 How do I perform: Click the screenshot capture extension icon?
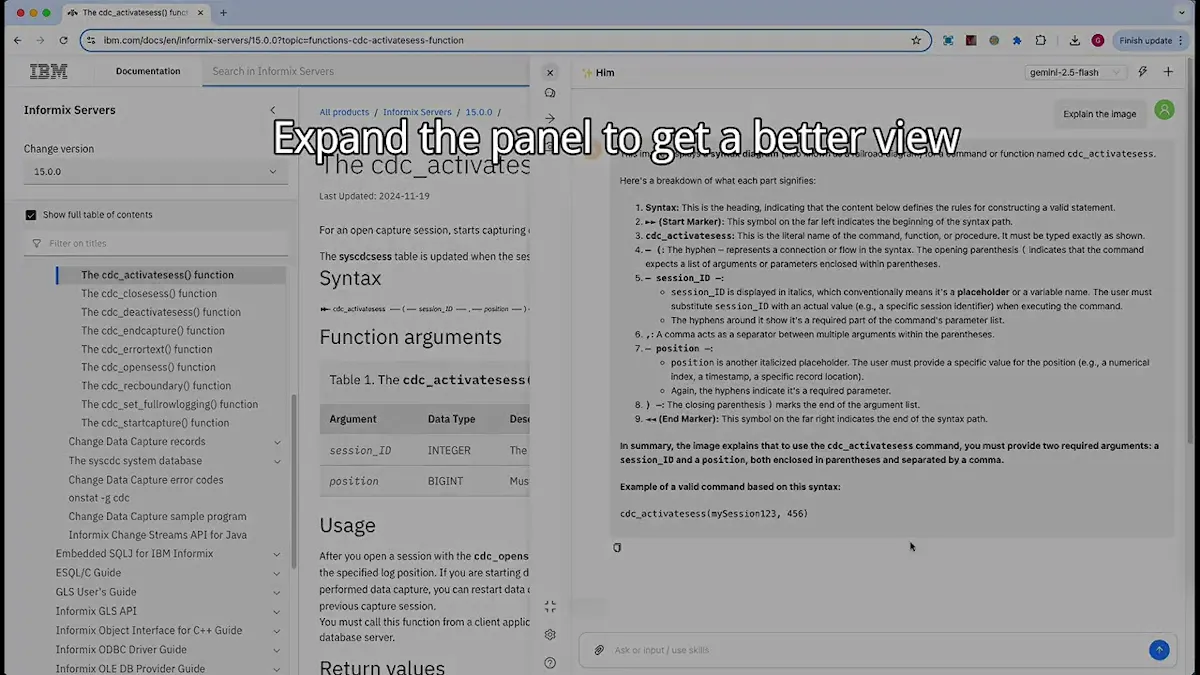point(948,40)
